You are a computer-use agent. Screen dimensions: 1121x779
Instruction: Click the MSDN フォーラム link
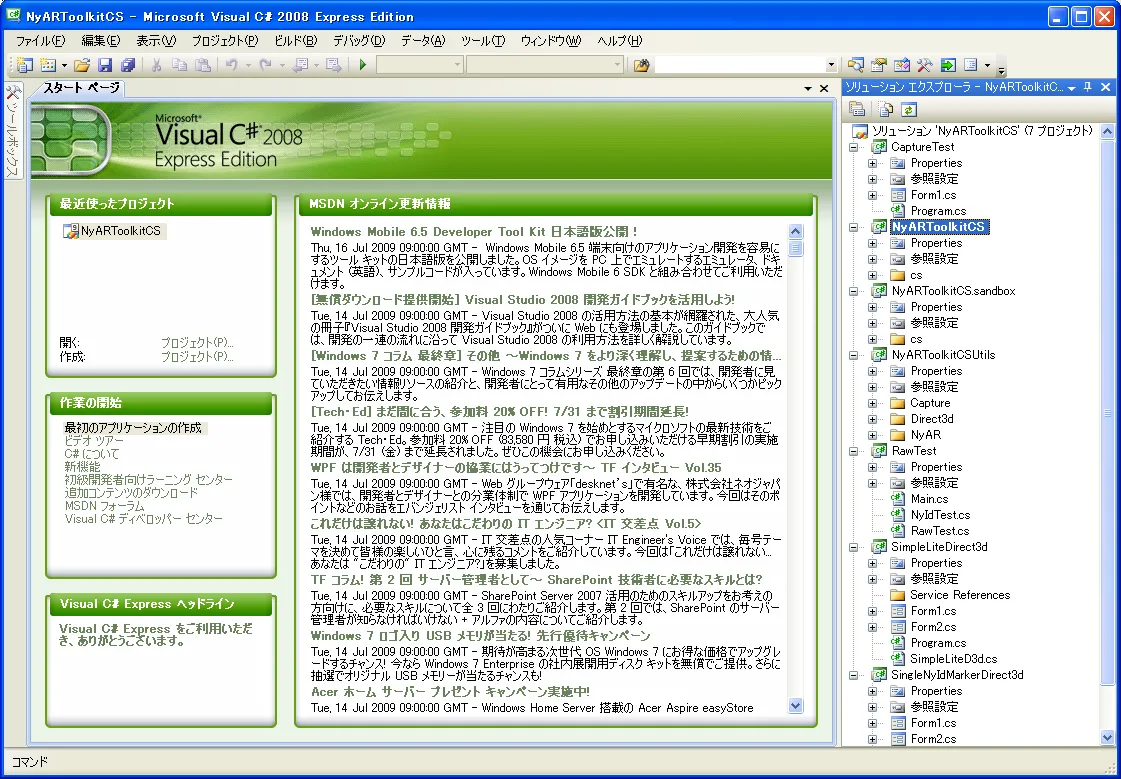point(104,505)
